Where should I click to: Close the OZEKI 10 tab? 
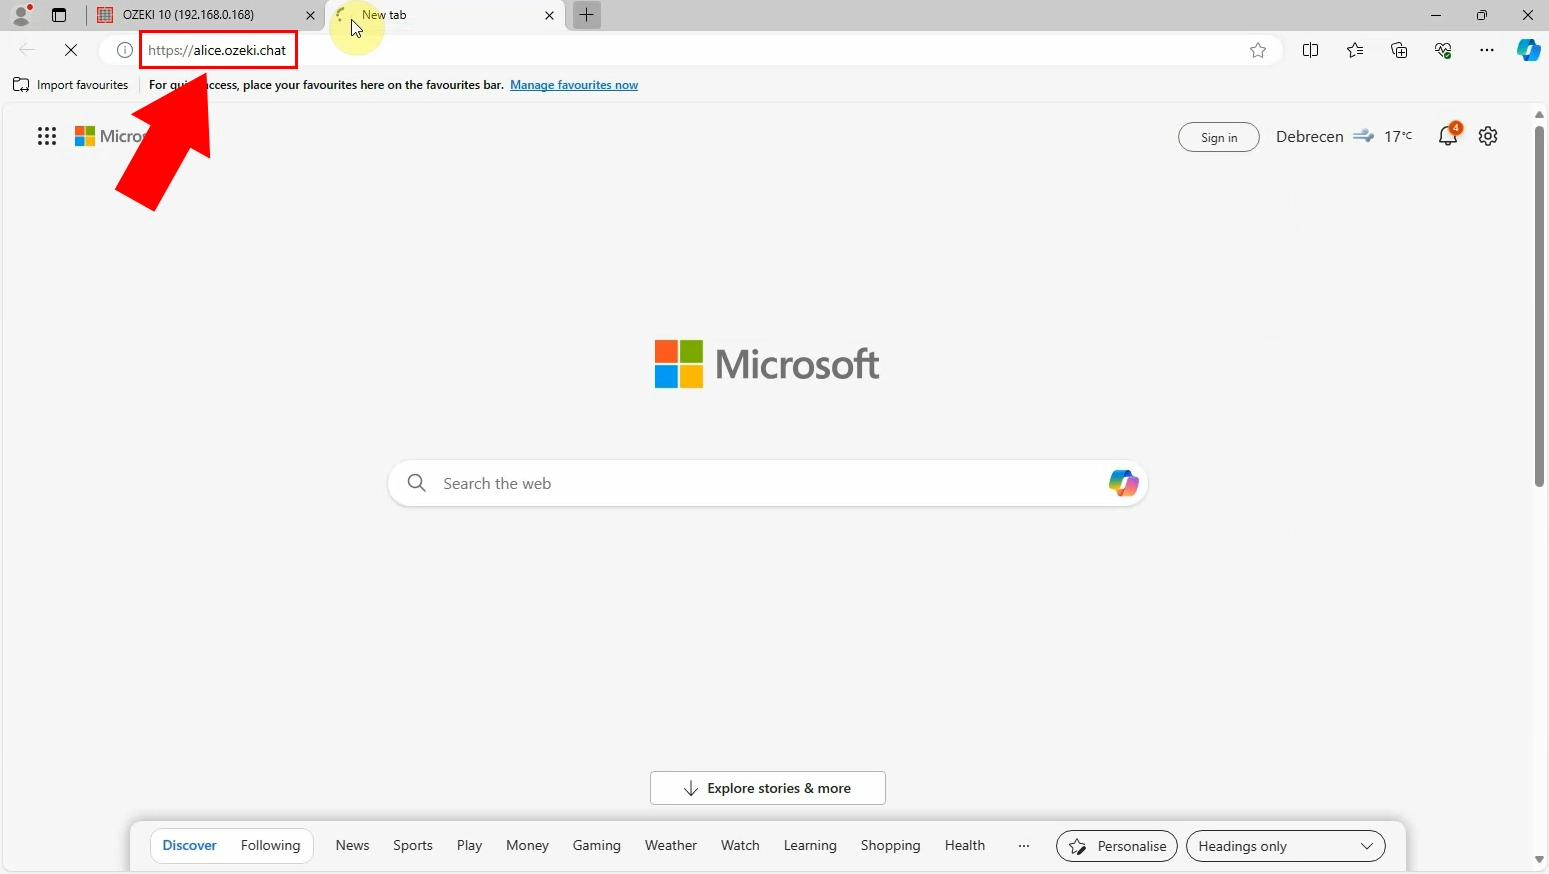(x=310, y=15)
